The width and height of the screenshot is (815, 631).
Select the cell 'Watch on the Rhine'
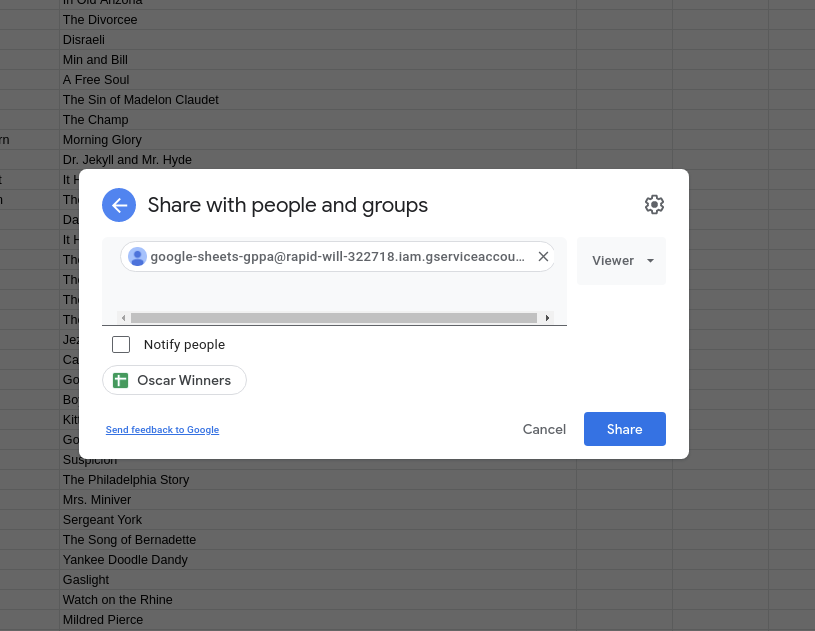318,600
